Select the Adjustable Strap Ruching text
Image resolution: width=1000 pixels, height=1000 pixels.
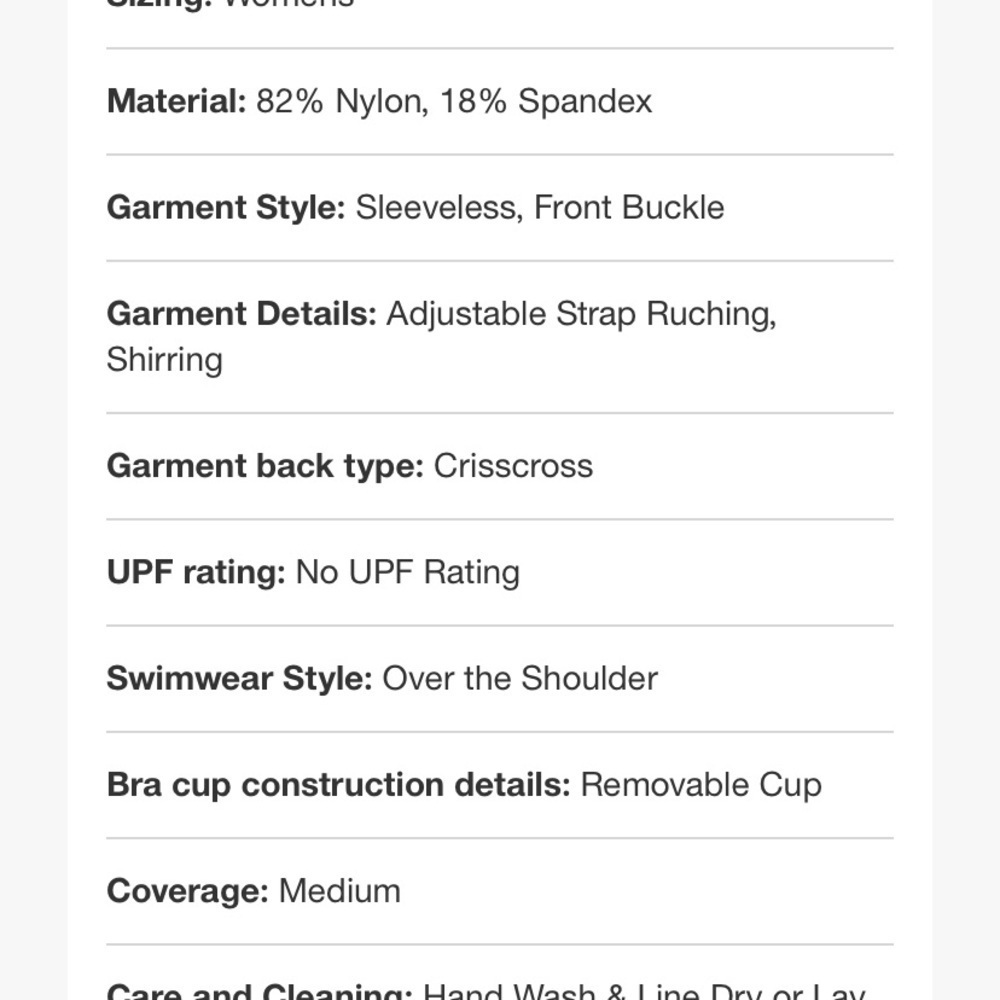pos(581,314)
